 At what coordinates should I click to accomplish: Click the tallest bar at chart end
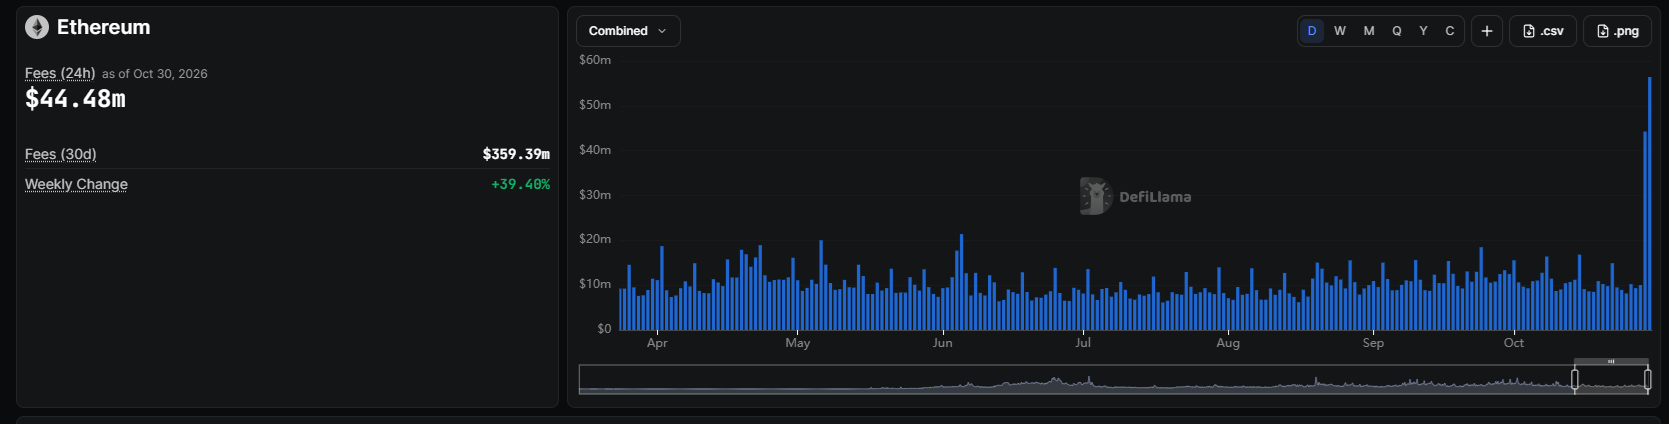point(1649,203)
